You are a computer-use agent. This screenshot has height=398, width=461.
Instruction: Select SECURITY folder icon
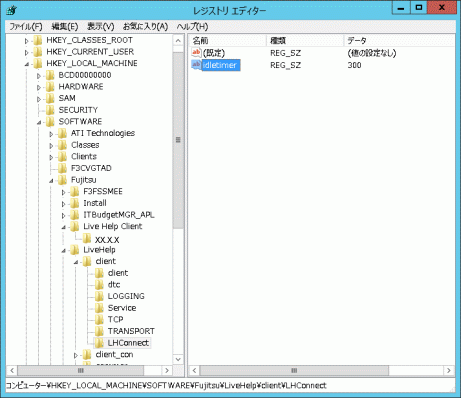(x=50, y=110)
